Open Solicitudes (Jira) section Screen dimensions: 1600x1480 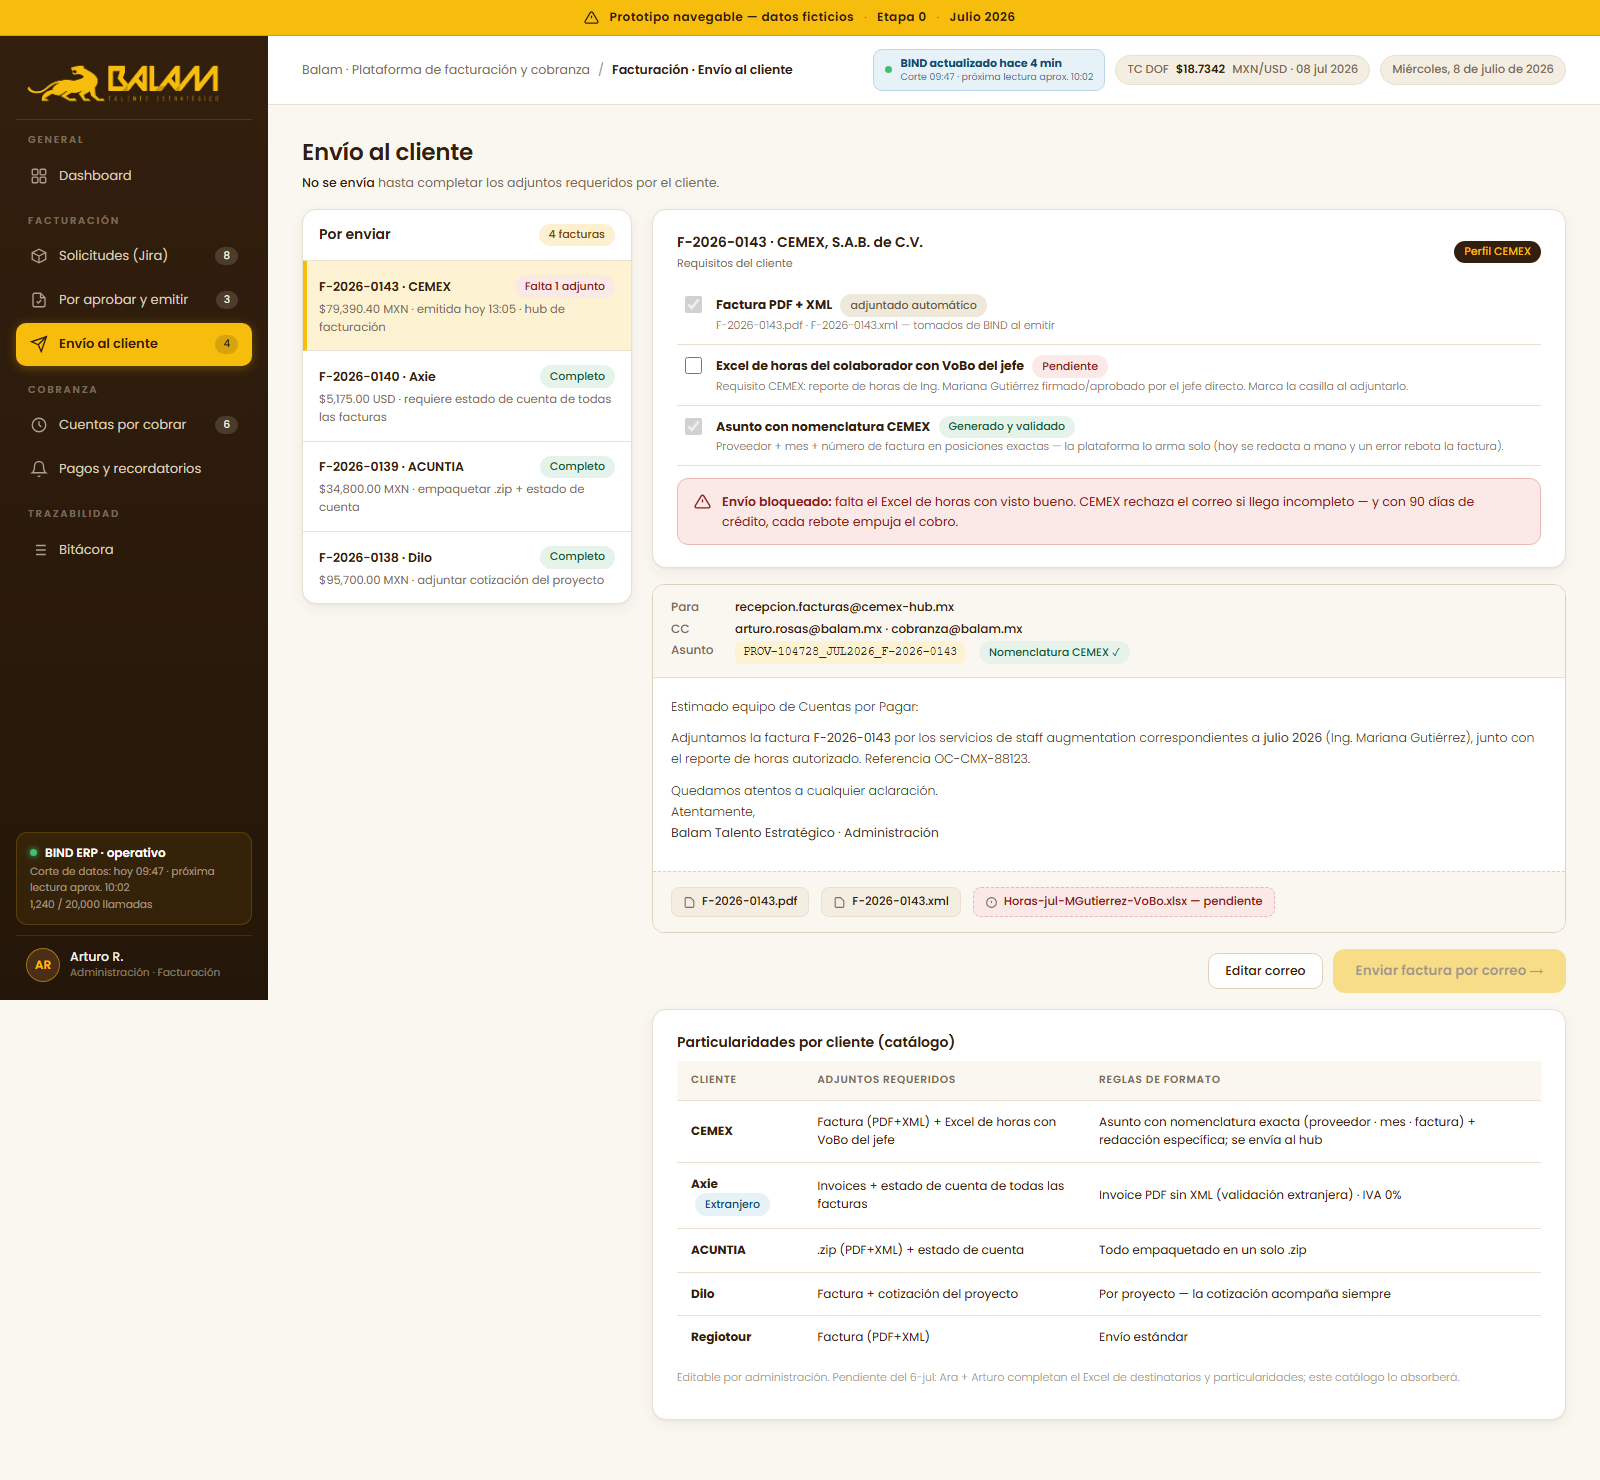[134, 256]
